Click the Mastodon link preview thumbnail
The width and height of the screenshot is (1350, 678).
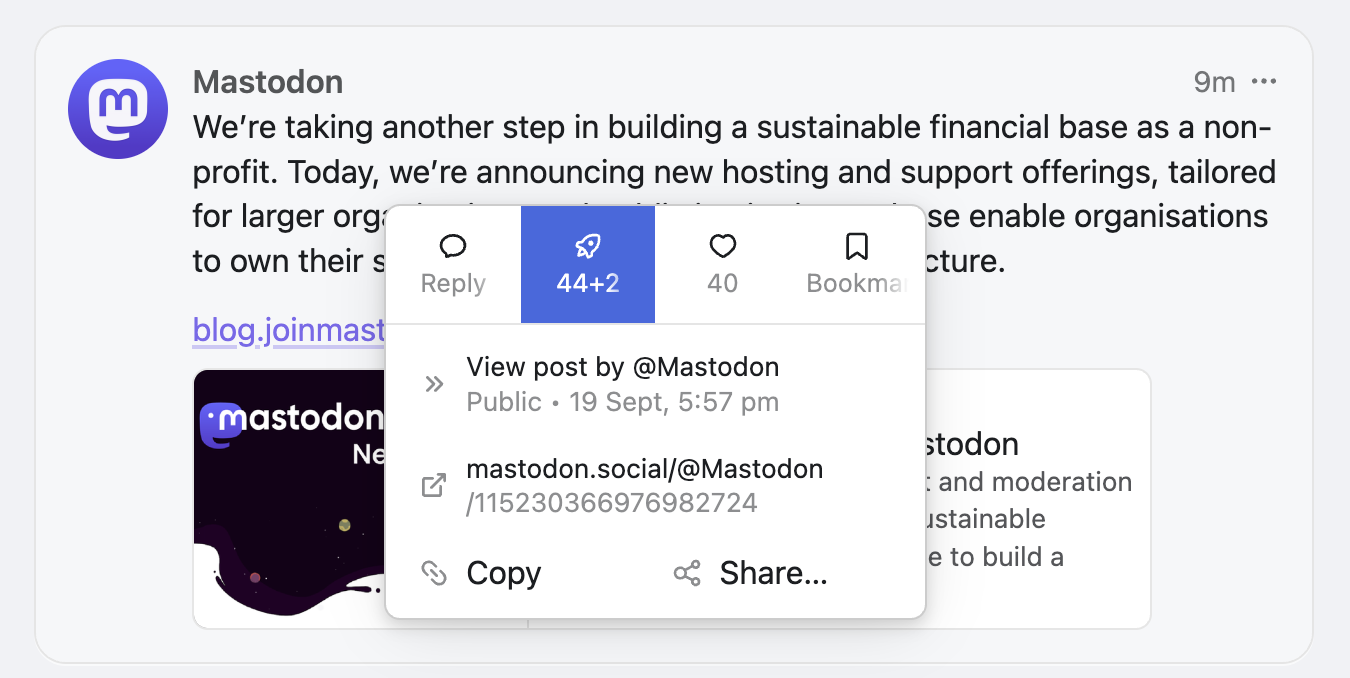coord(288,498)
